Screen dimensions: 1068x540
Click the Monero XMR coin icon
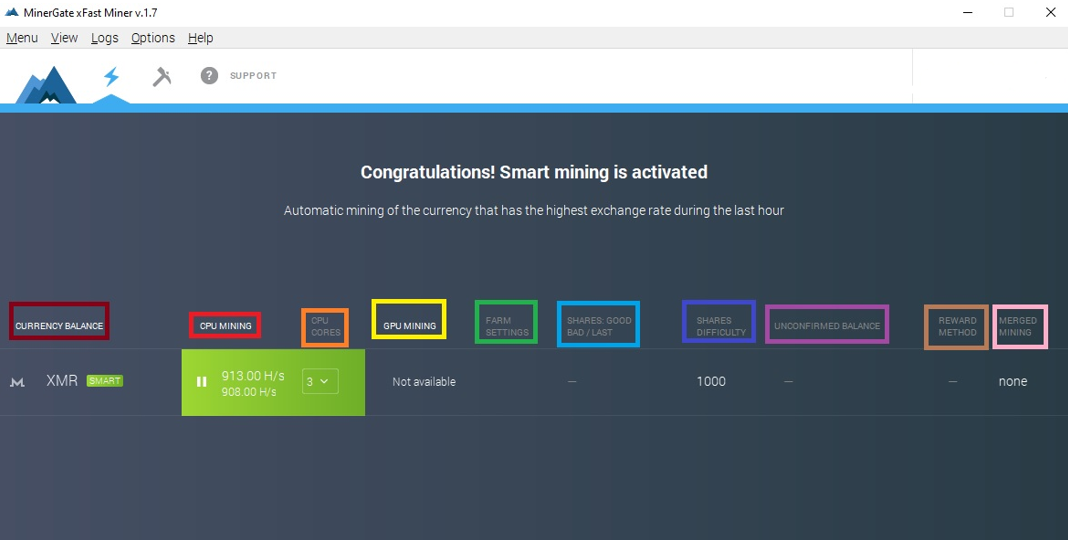[x=18, y=382]
